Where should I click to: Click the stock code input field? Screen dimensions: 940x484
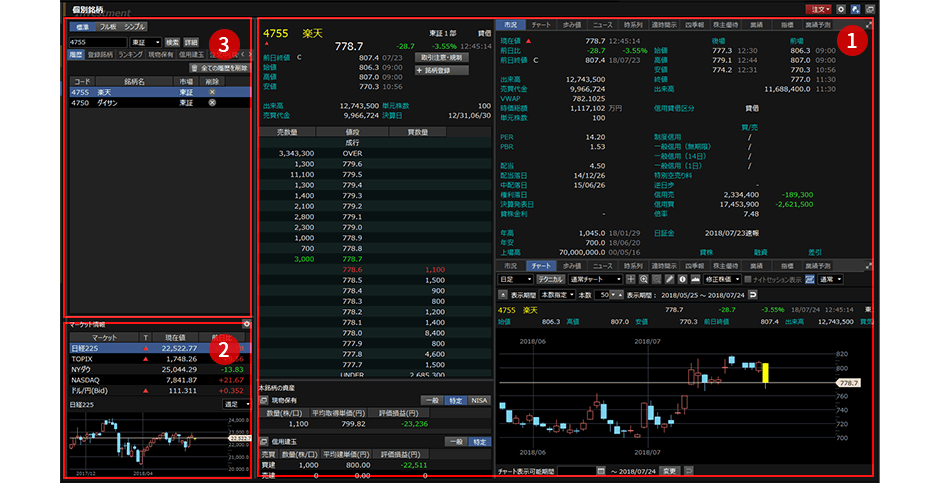(x=97, y=42)
